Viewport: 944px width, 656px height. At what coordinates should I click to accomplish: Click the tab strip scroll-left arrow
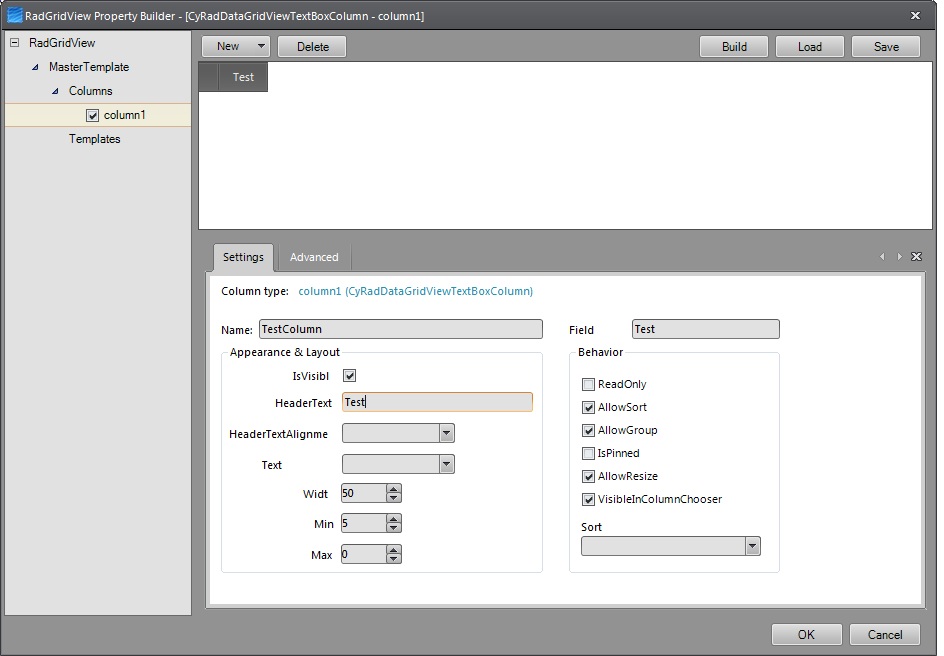pyautogui.click(x=882, y=257)
